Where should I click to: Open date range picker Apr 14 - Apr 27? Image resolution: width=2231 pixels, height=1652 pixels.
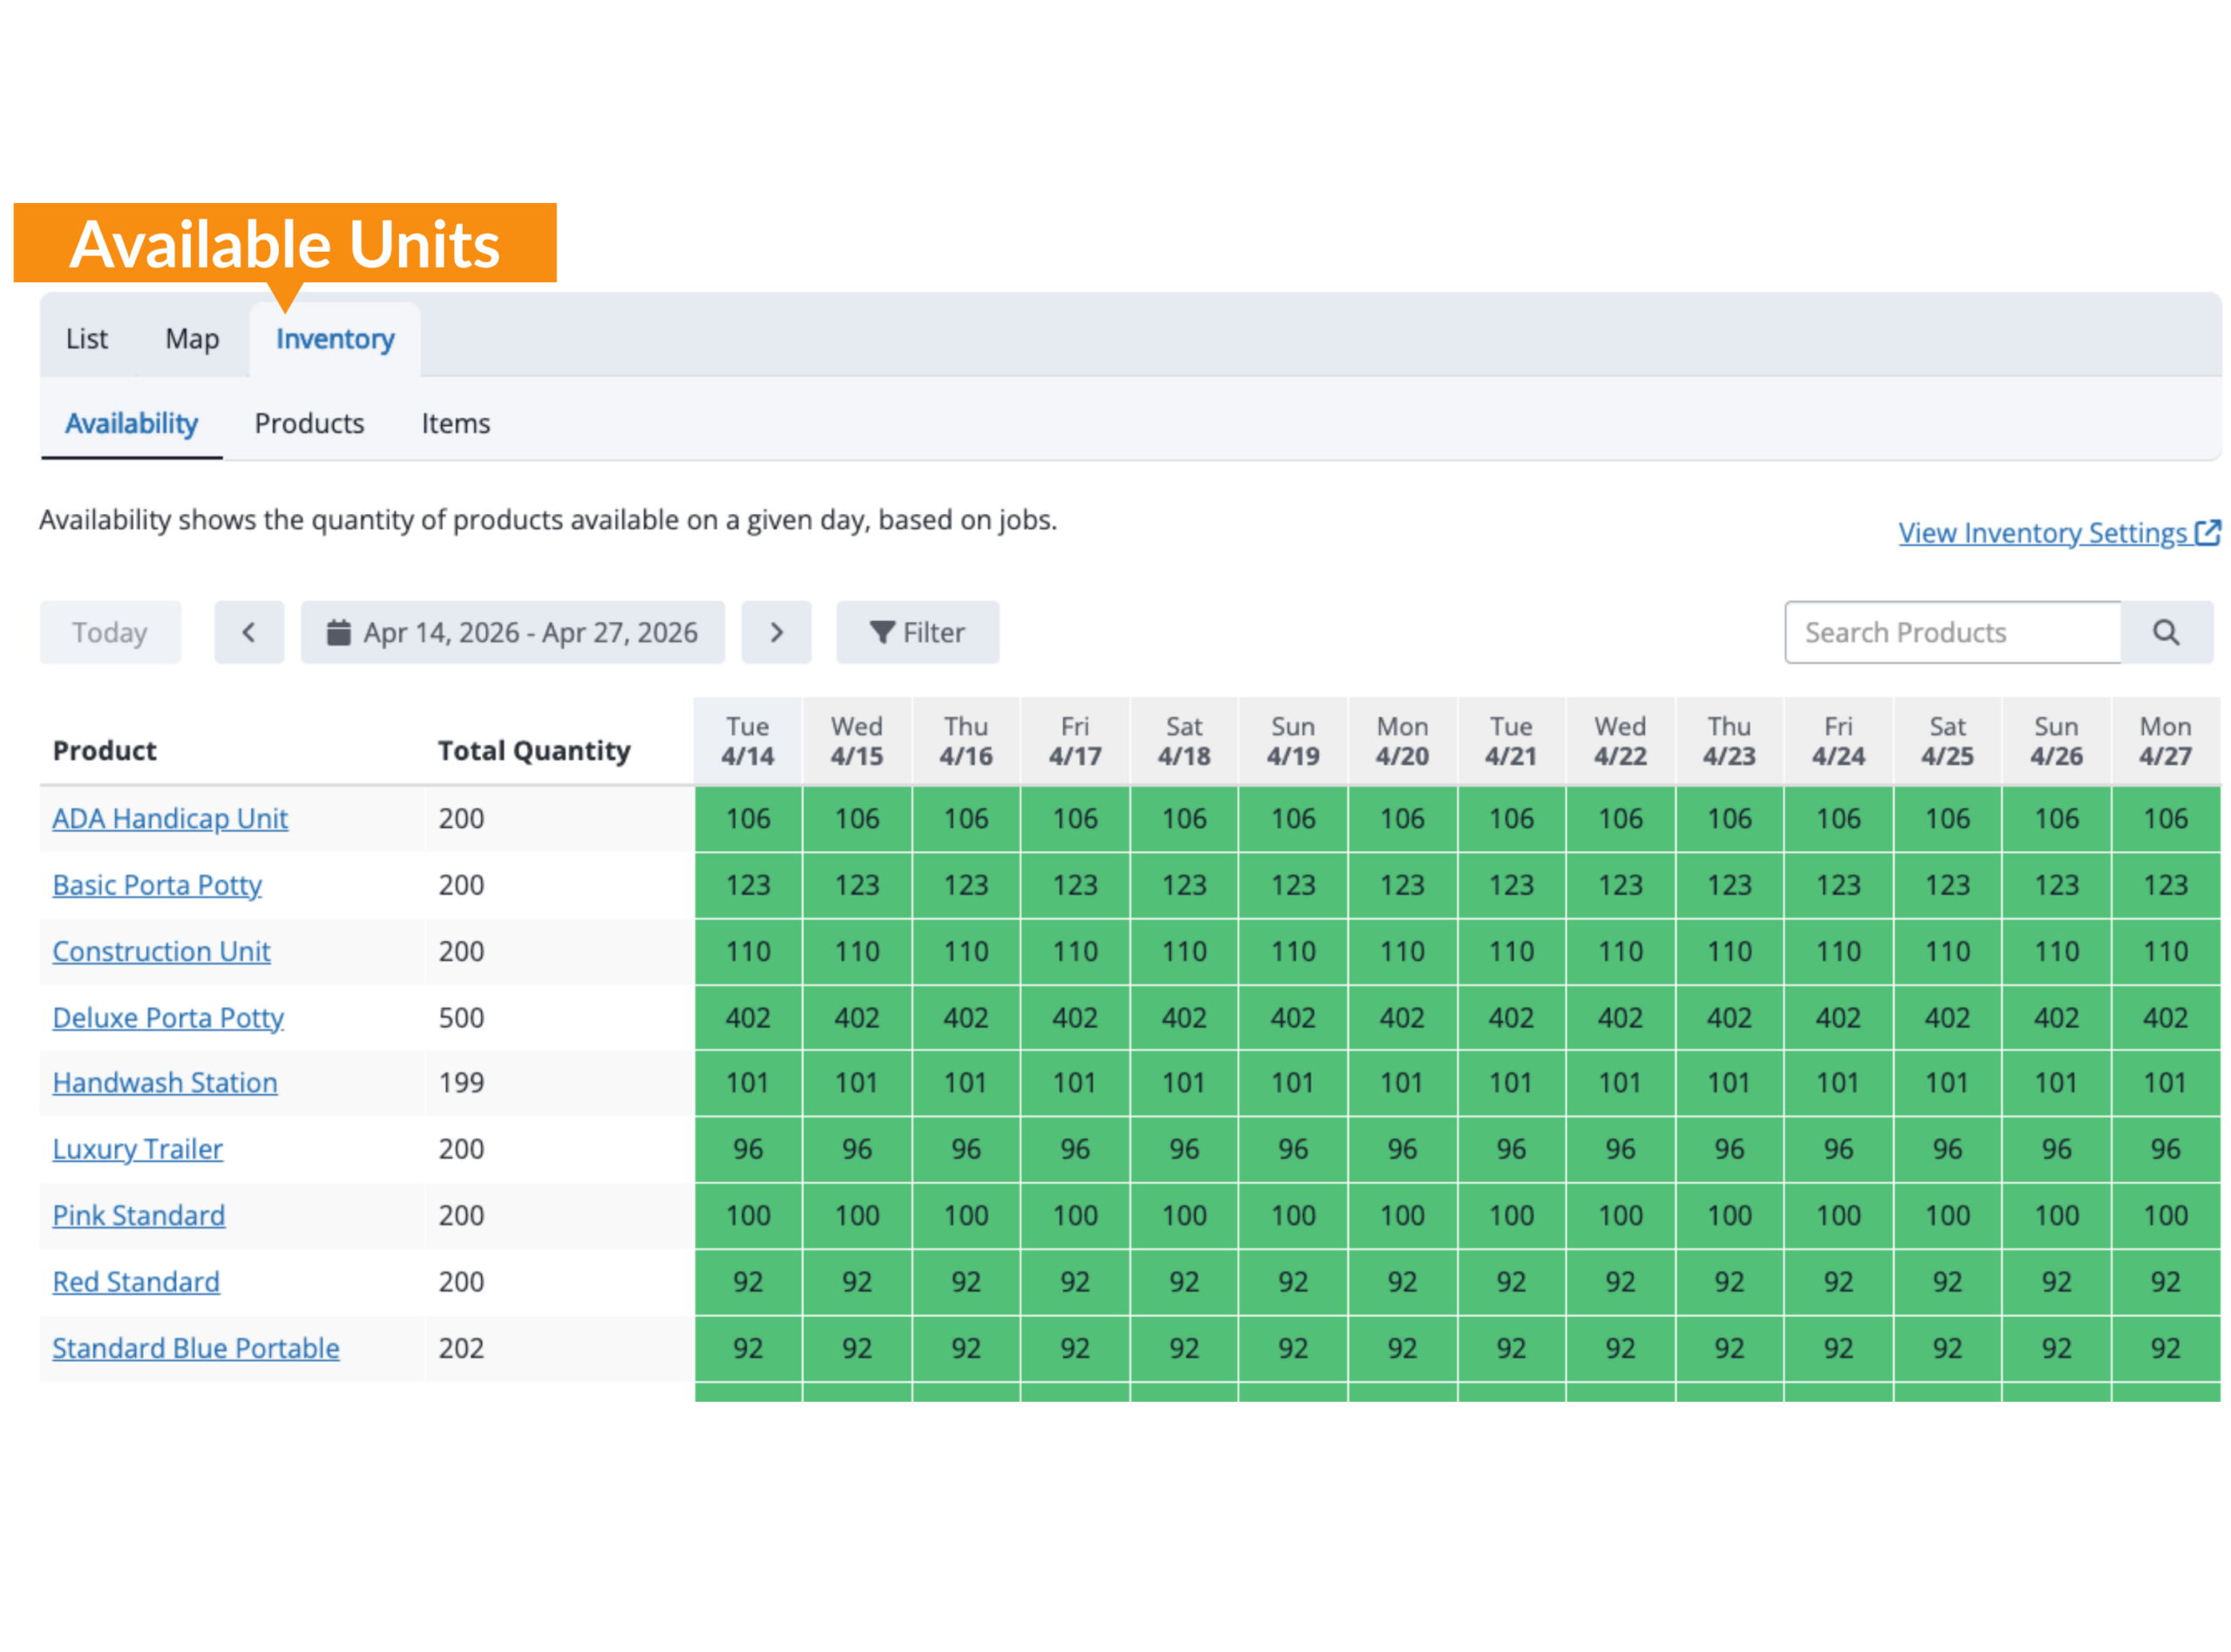pyautogui.click(x=512, y=632)
